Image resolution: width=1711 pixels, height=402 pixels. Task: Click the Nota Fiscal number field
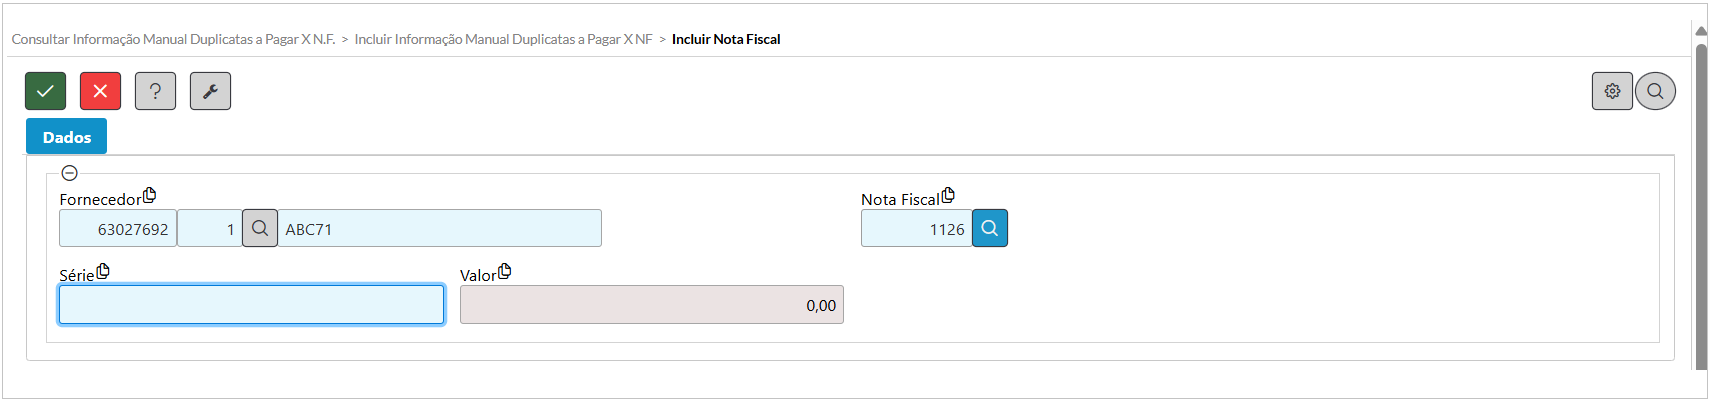point(916,229)
